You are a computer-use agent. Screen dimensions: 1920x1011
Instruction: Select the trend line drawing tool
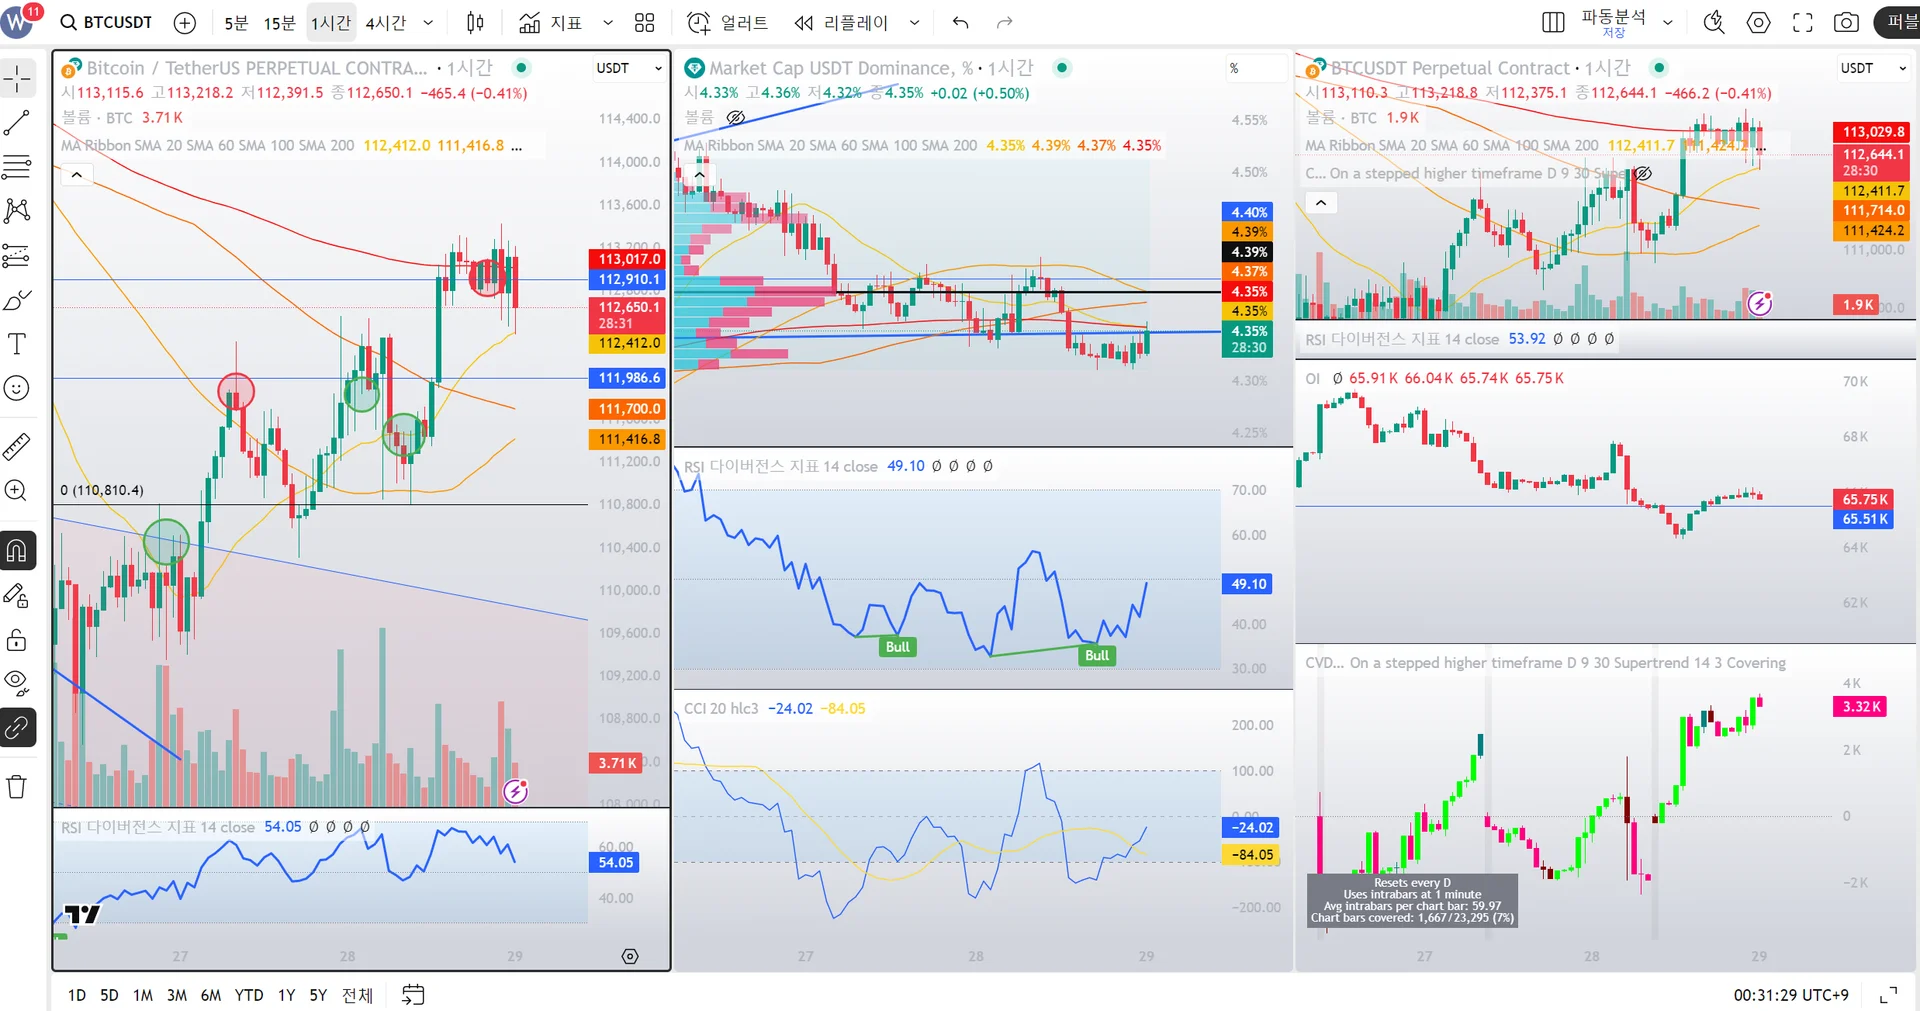point(17,123)
